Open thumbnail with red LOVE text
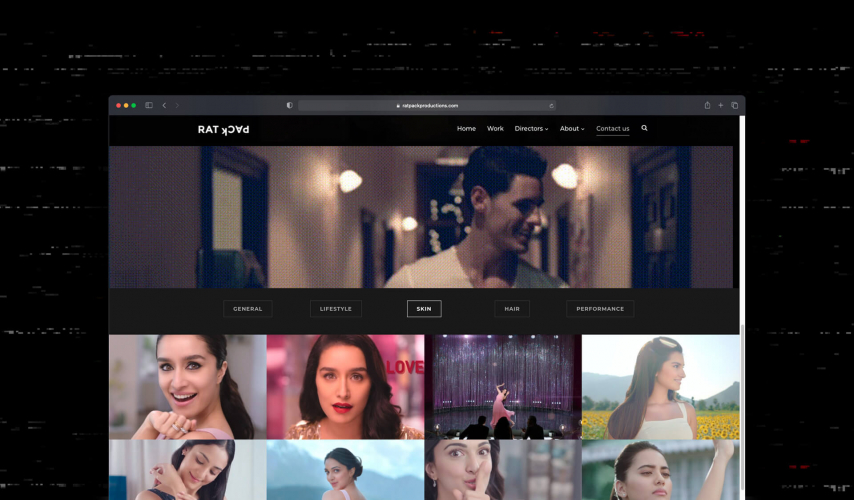 tap(345, 387)
